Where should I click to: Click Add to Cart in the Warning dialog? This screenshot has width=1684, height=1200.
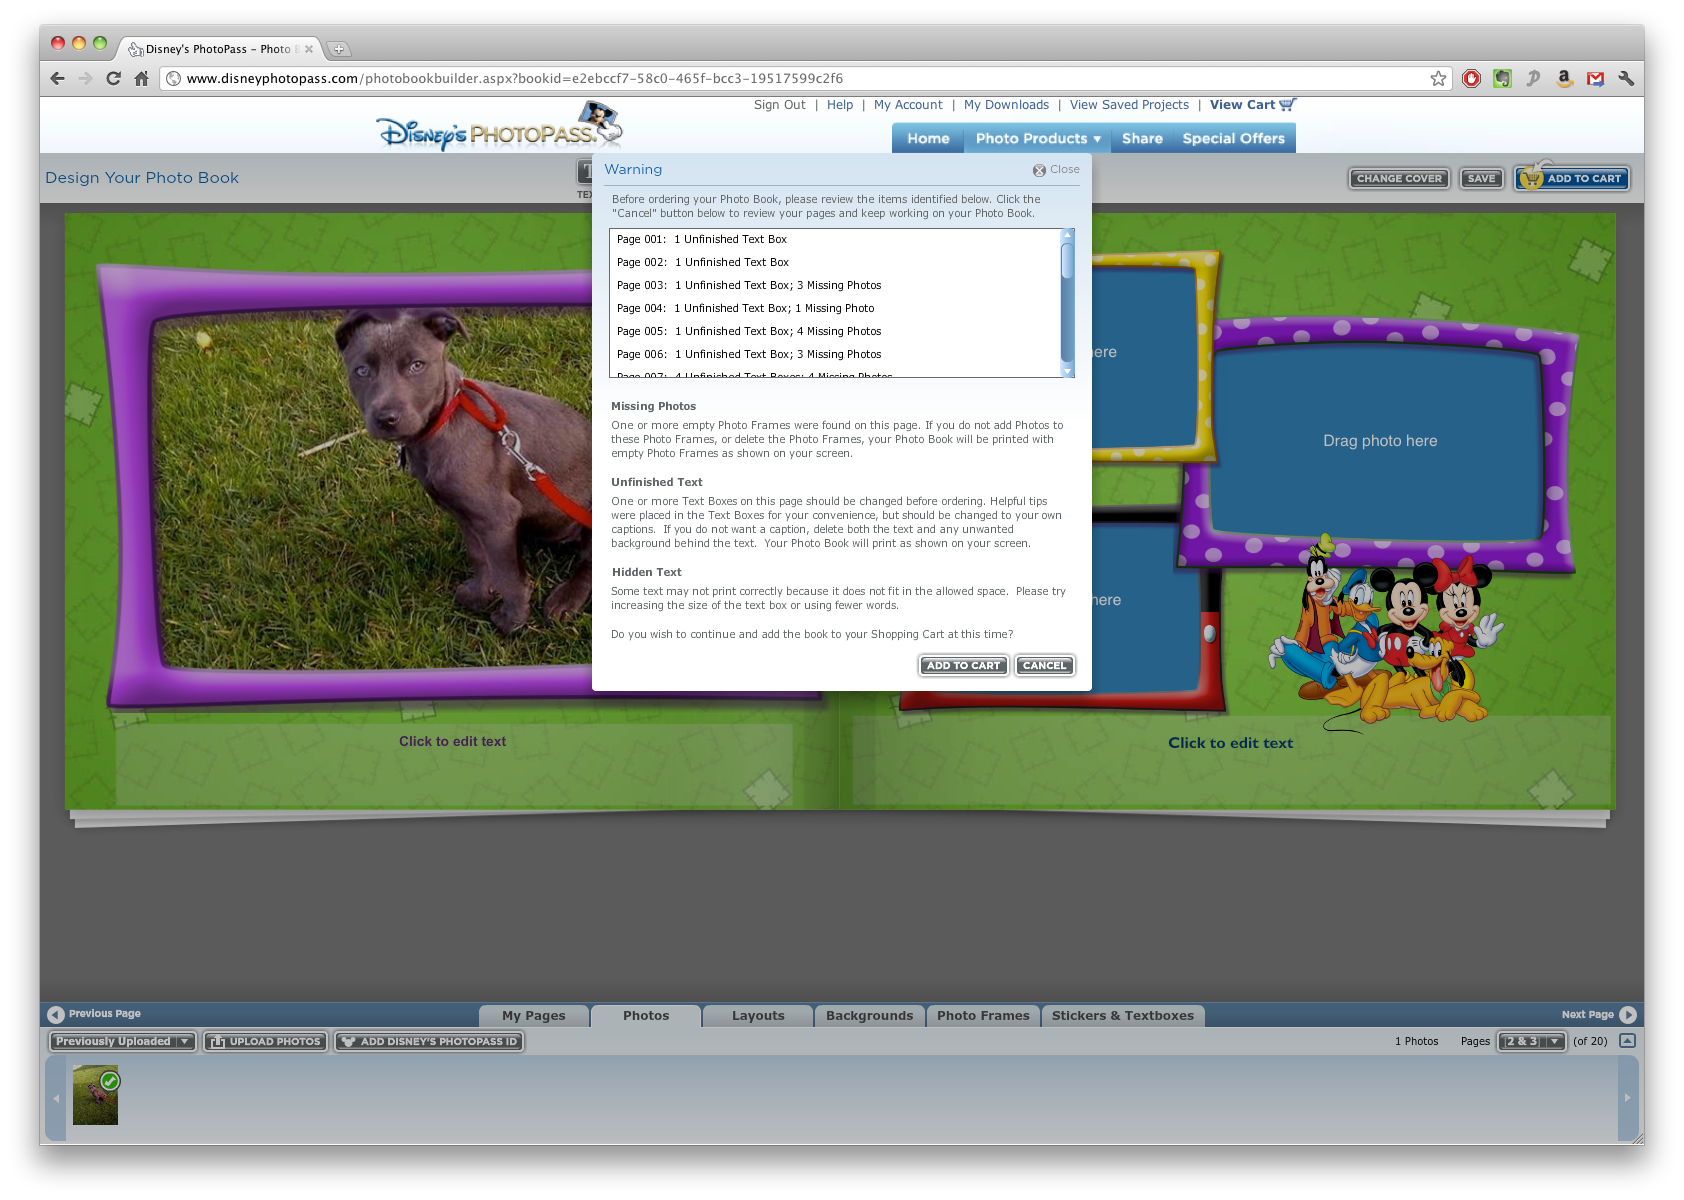point(963,665)
